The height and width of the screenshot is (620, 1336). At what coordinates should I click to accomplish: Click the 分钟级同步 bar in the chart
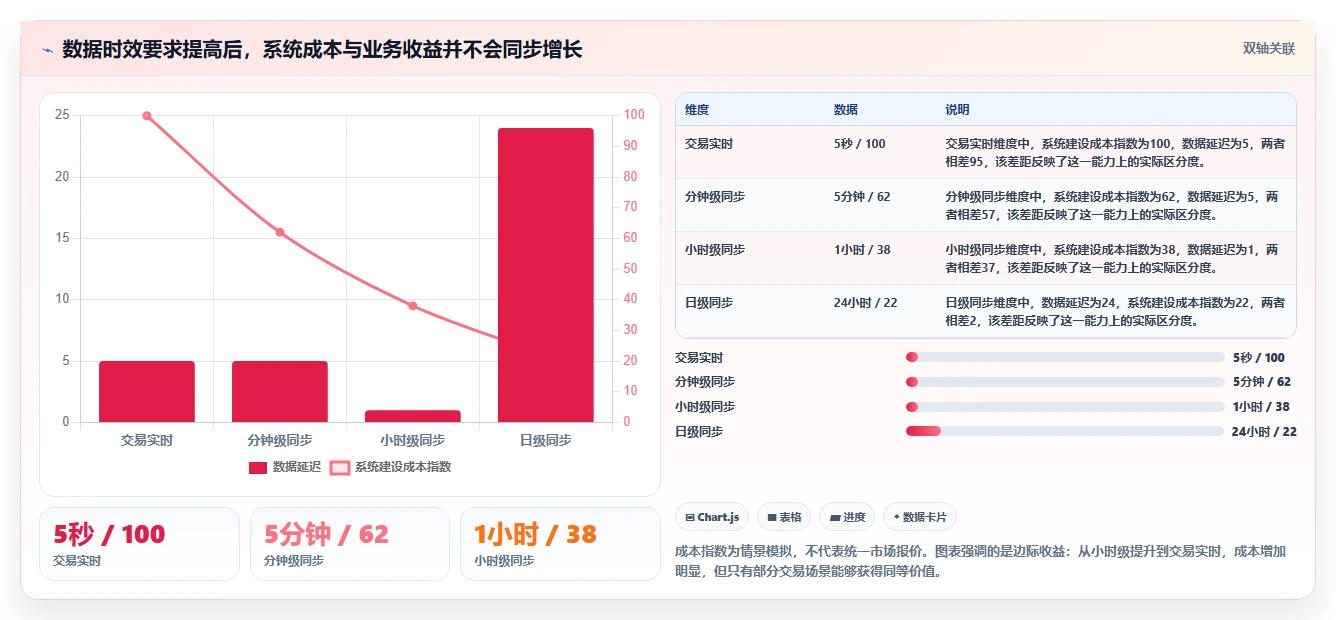coord(280,391)
